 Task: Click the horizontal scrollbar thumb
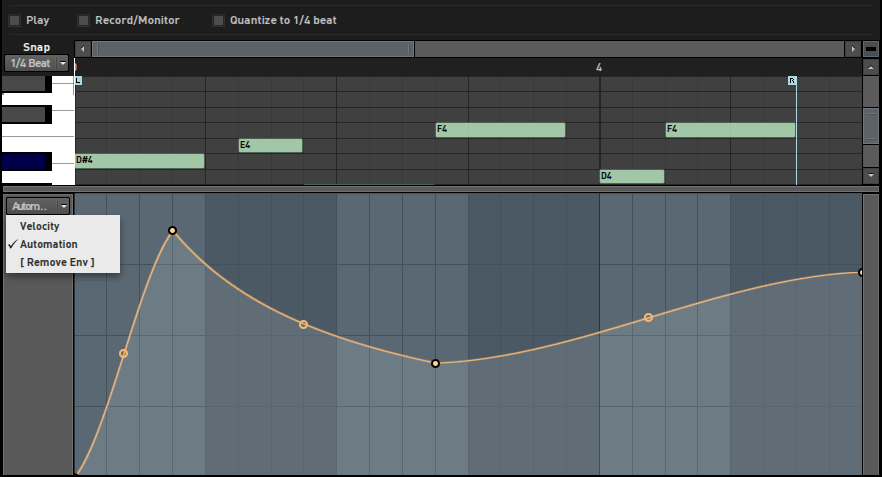pos(253,49)
